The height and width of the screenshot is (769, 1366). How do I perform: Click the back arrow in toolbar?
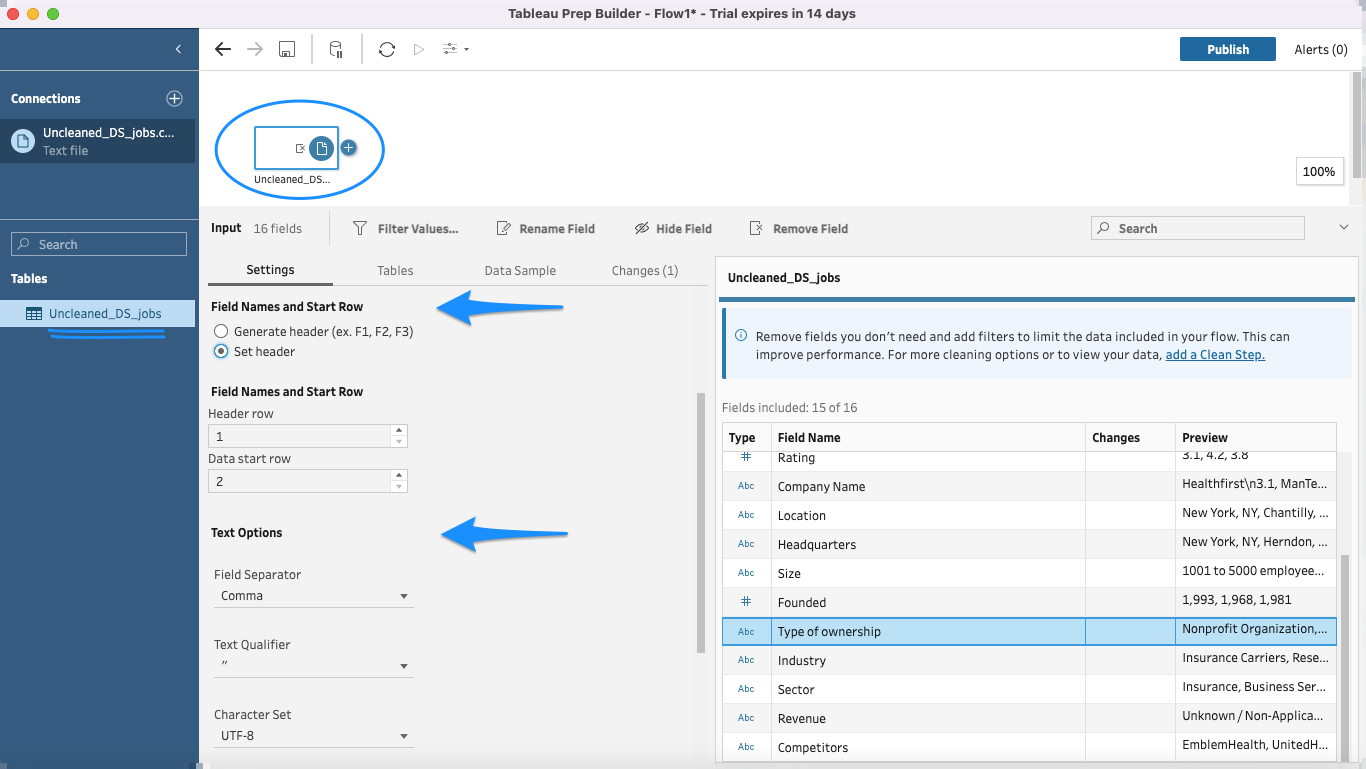coord(223,49)
